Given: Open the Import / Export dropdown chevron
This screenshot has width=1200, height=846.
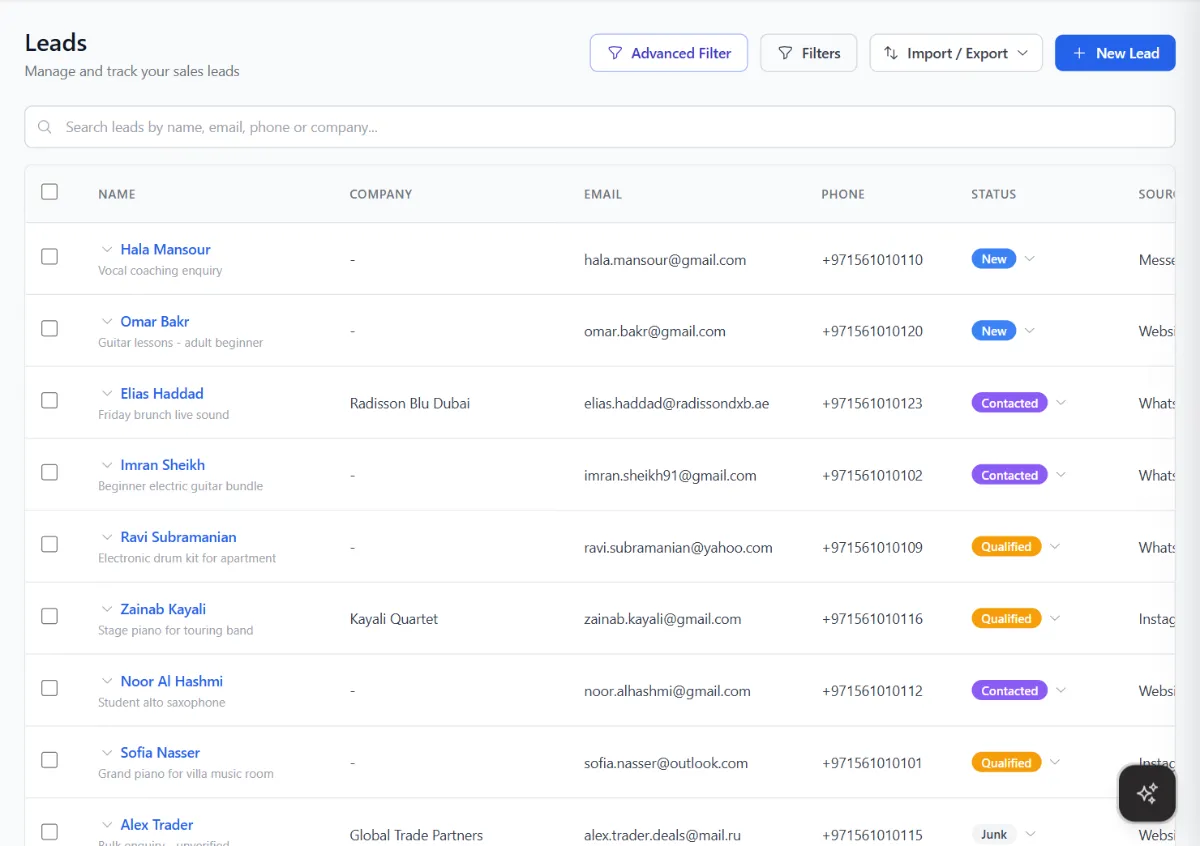Looking at the screenshot, I should [1022, 53].
